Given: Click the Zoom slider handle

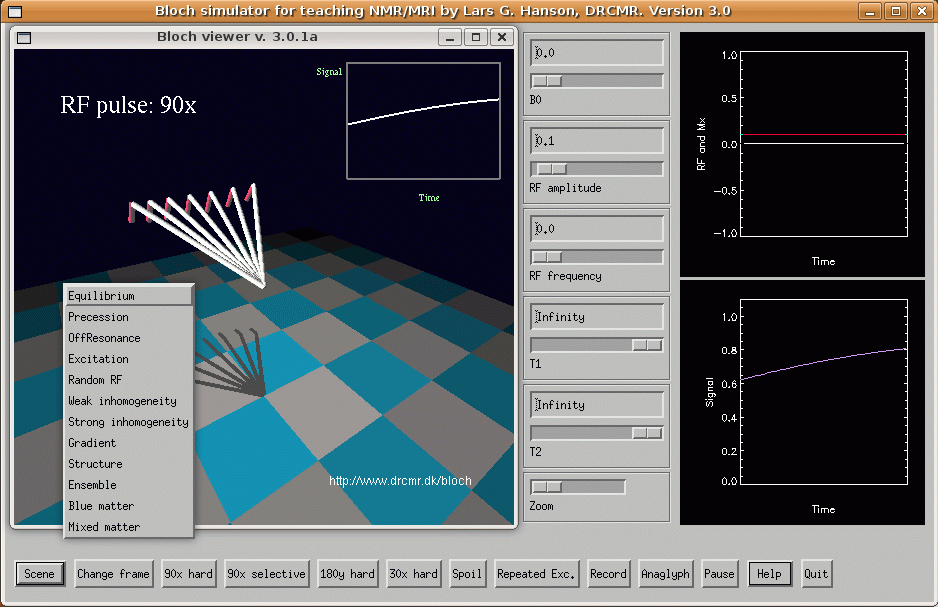Looking at the screenshot, I should [x=546, y=487].
